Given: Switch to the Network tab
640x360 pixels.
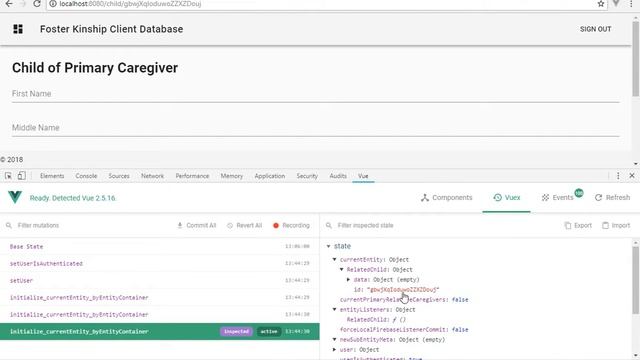Looking at the screenshot, I should pos(152,176).
